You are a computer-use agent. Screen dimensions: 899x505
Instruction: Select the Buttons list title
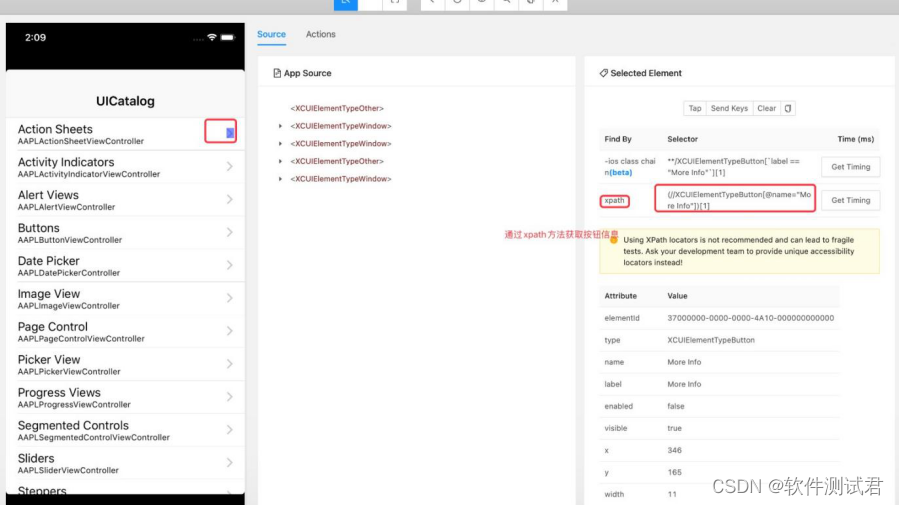click(38, 228)
